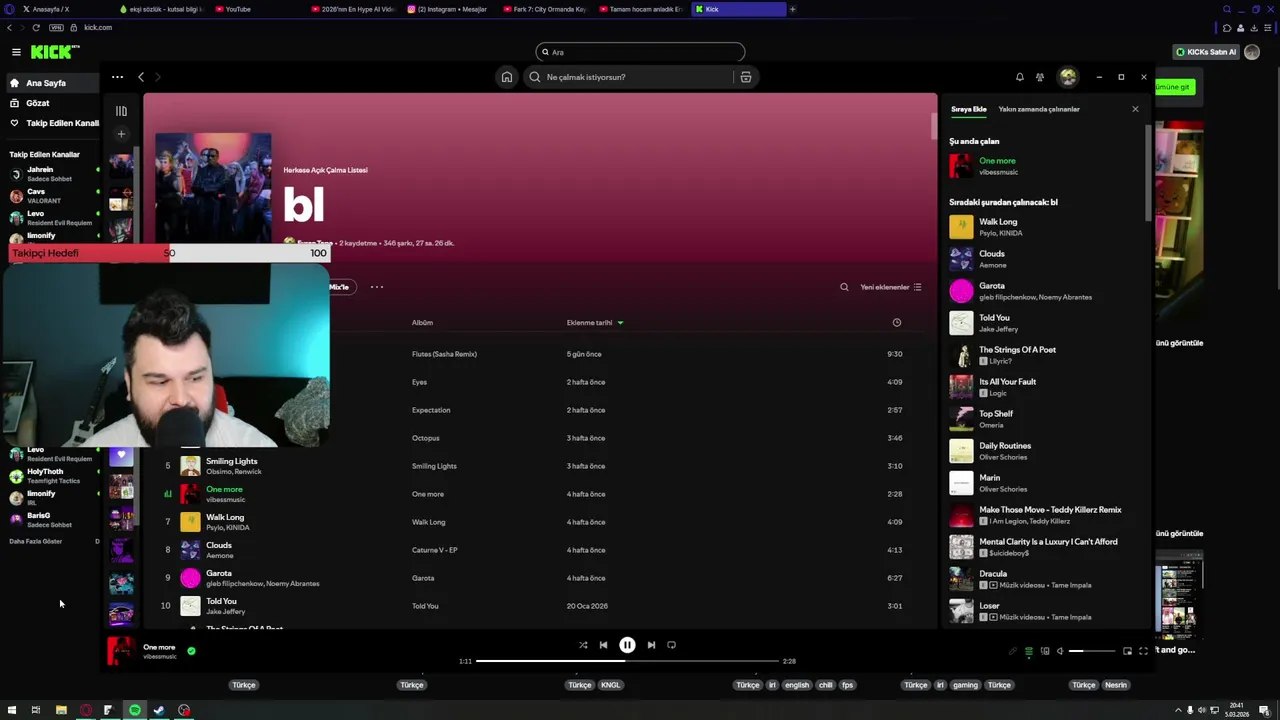This screenshot has width=1280, height=720.
Task: Open Steam from Windows taskbar
Action: pos(159,710)
